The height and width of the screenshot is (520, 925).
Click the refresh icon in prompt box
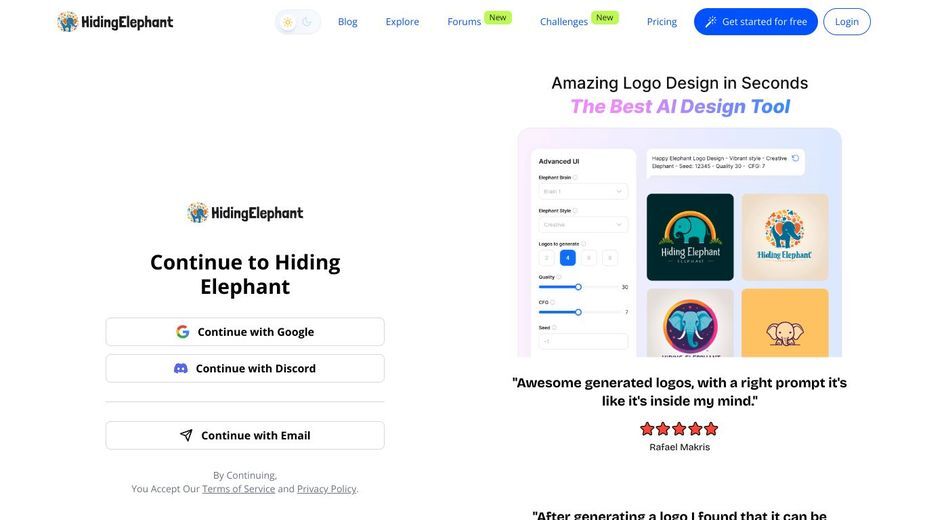tap(795, 158)
